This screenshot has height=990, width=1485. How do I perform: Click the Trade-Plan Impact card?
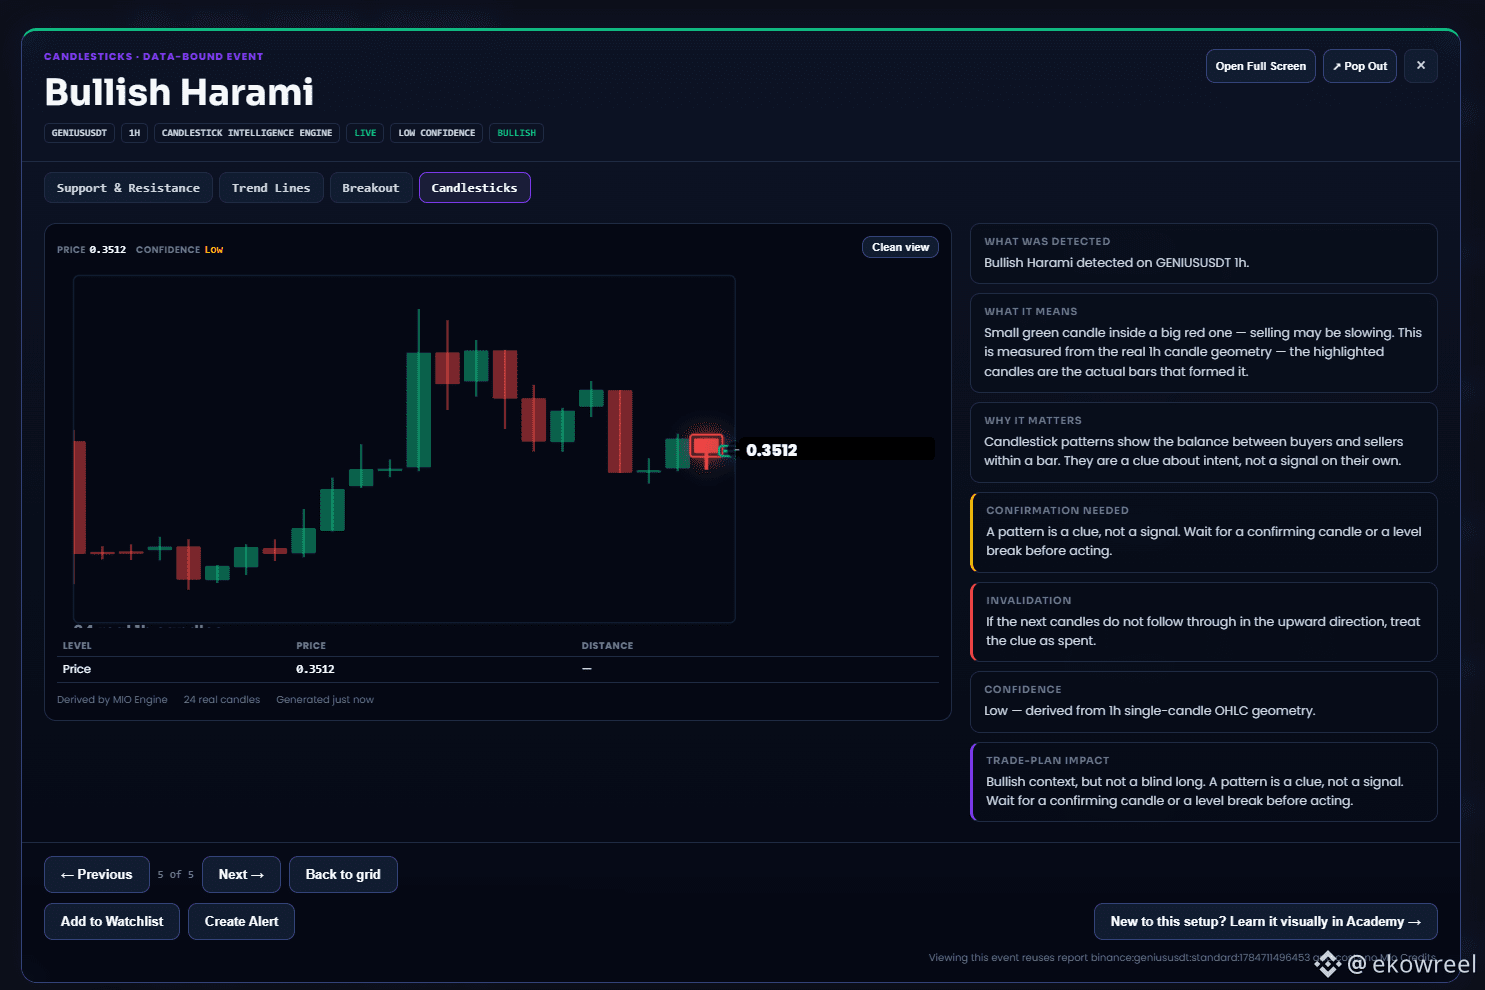click(x=1203, y=781)
